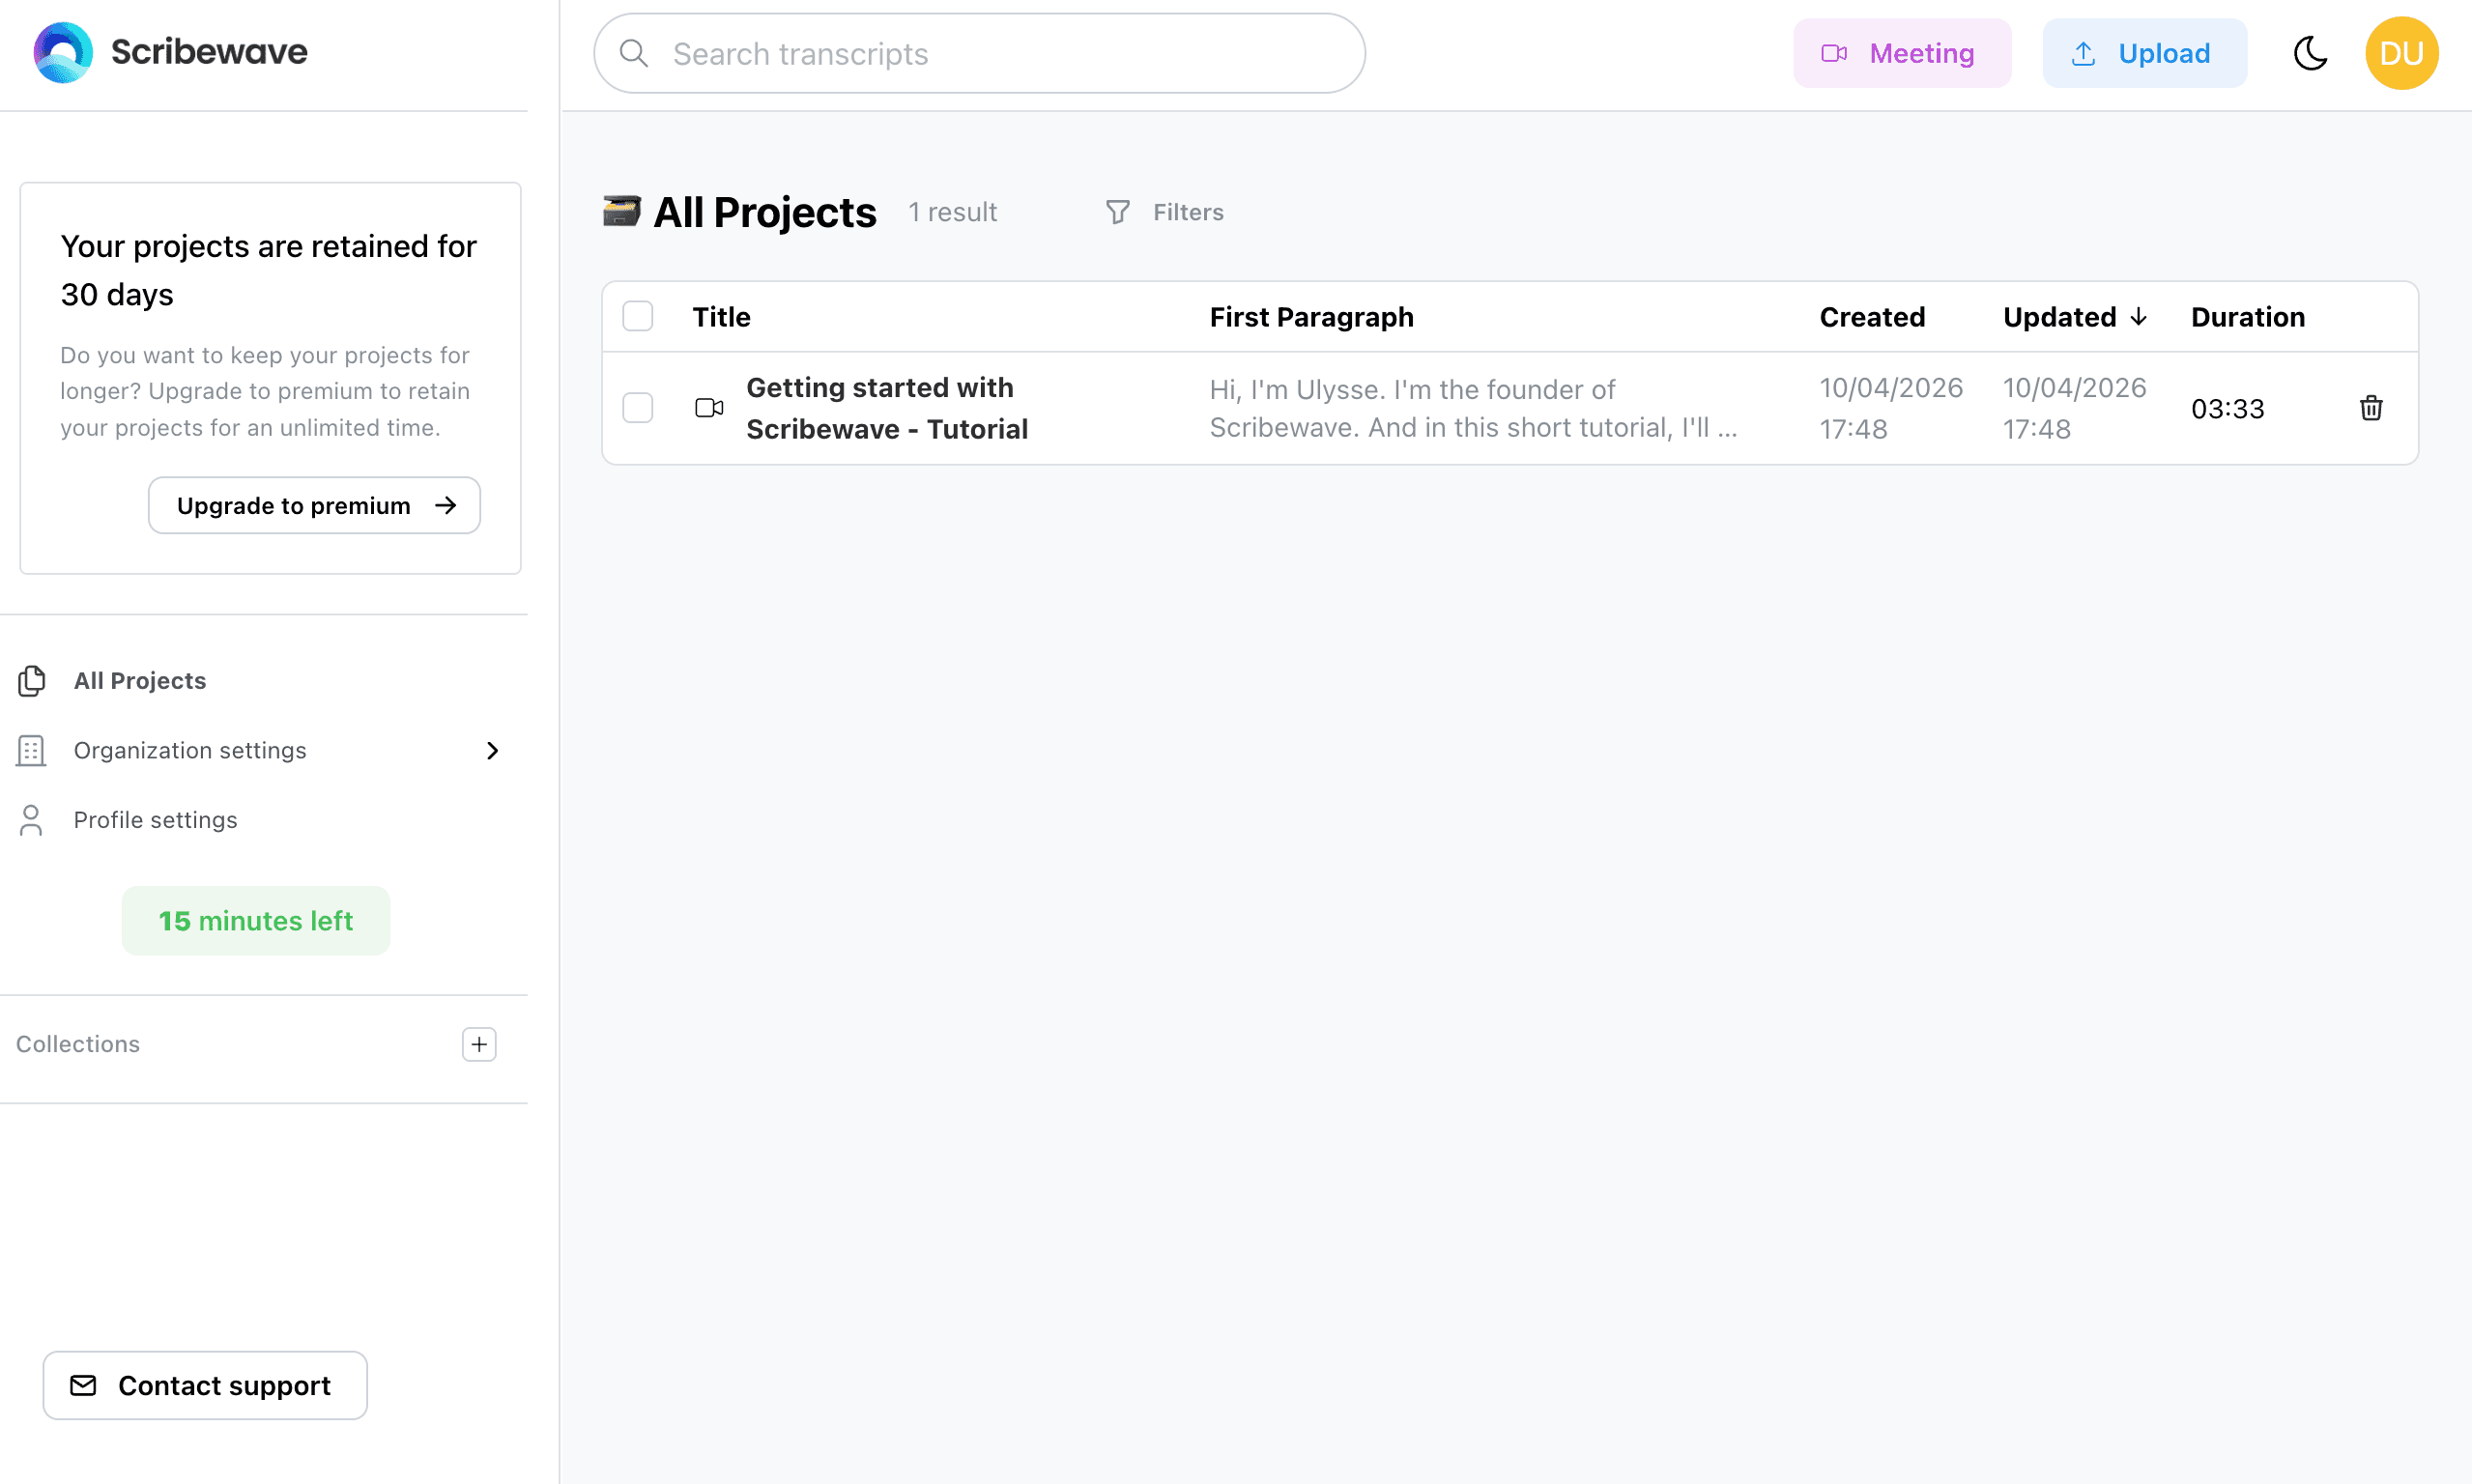The width and height of the screenshot is (2472, 1484).
Task: Click the video camera icon on the tutorial project
Action: click(x=708, y=408)
